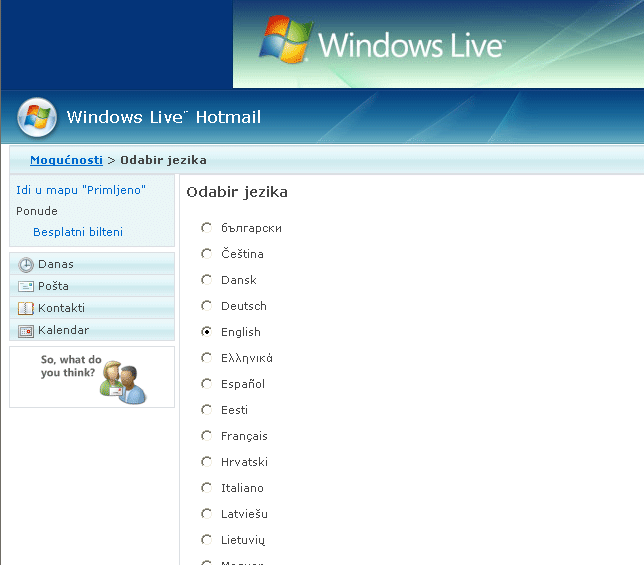Select the Lietuvių radio button
This screenshot has height=565, width=644.
pyautogui.click(x=207, y=540)
